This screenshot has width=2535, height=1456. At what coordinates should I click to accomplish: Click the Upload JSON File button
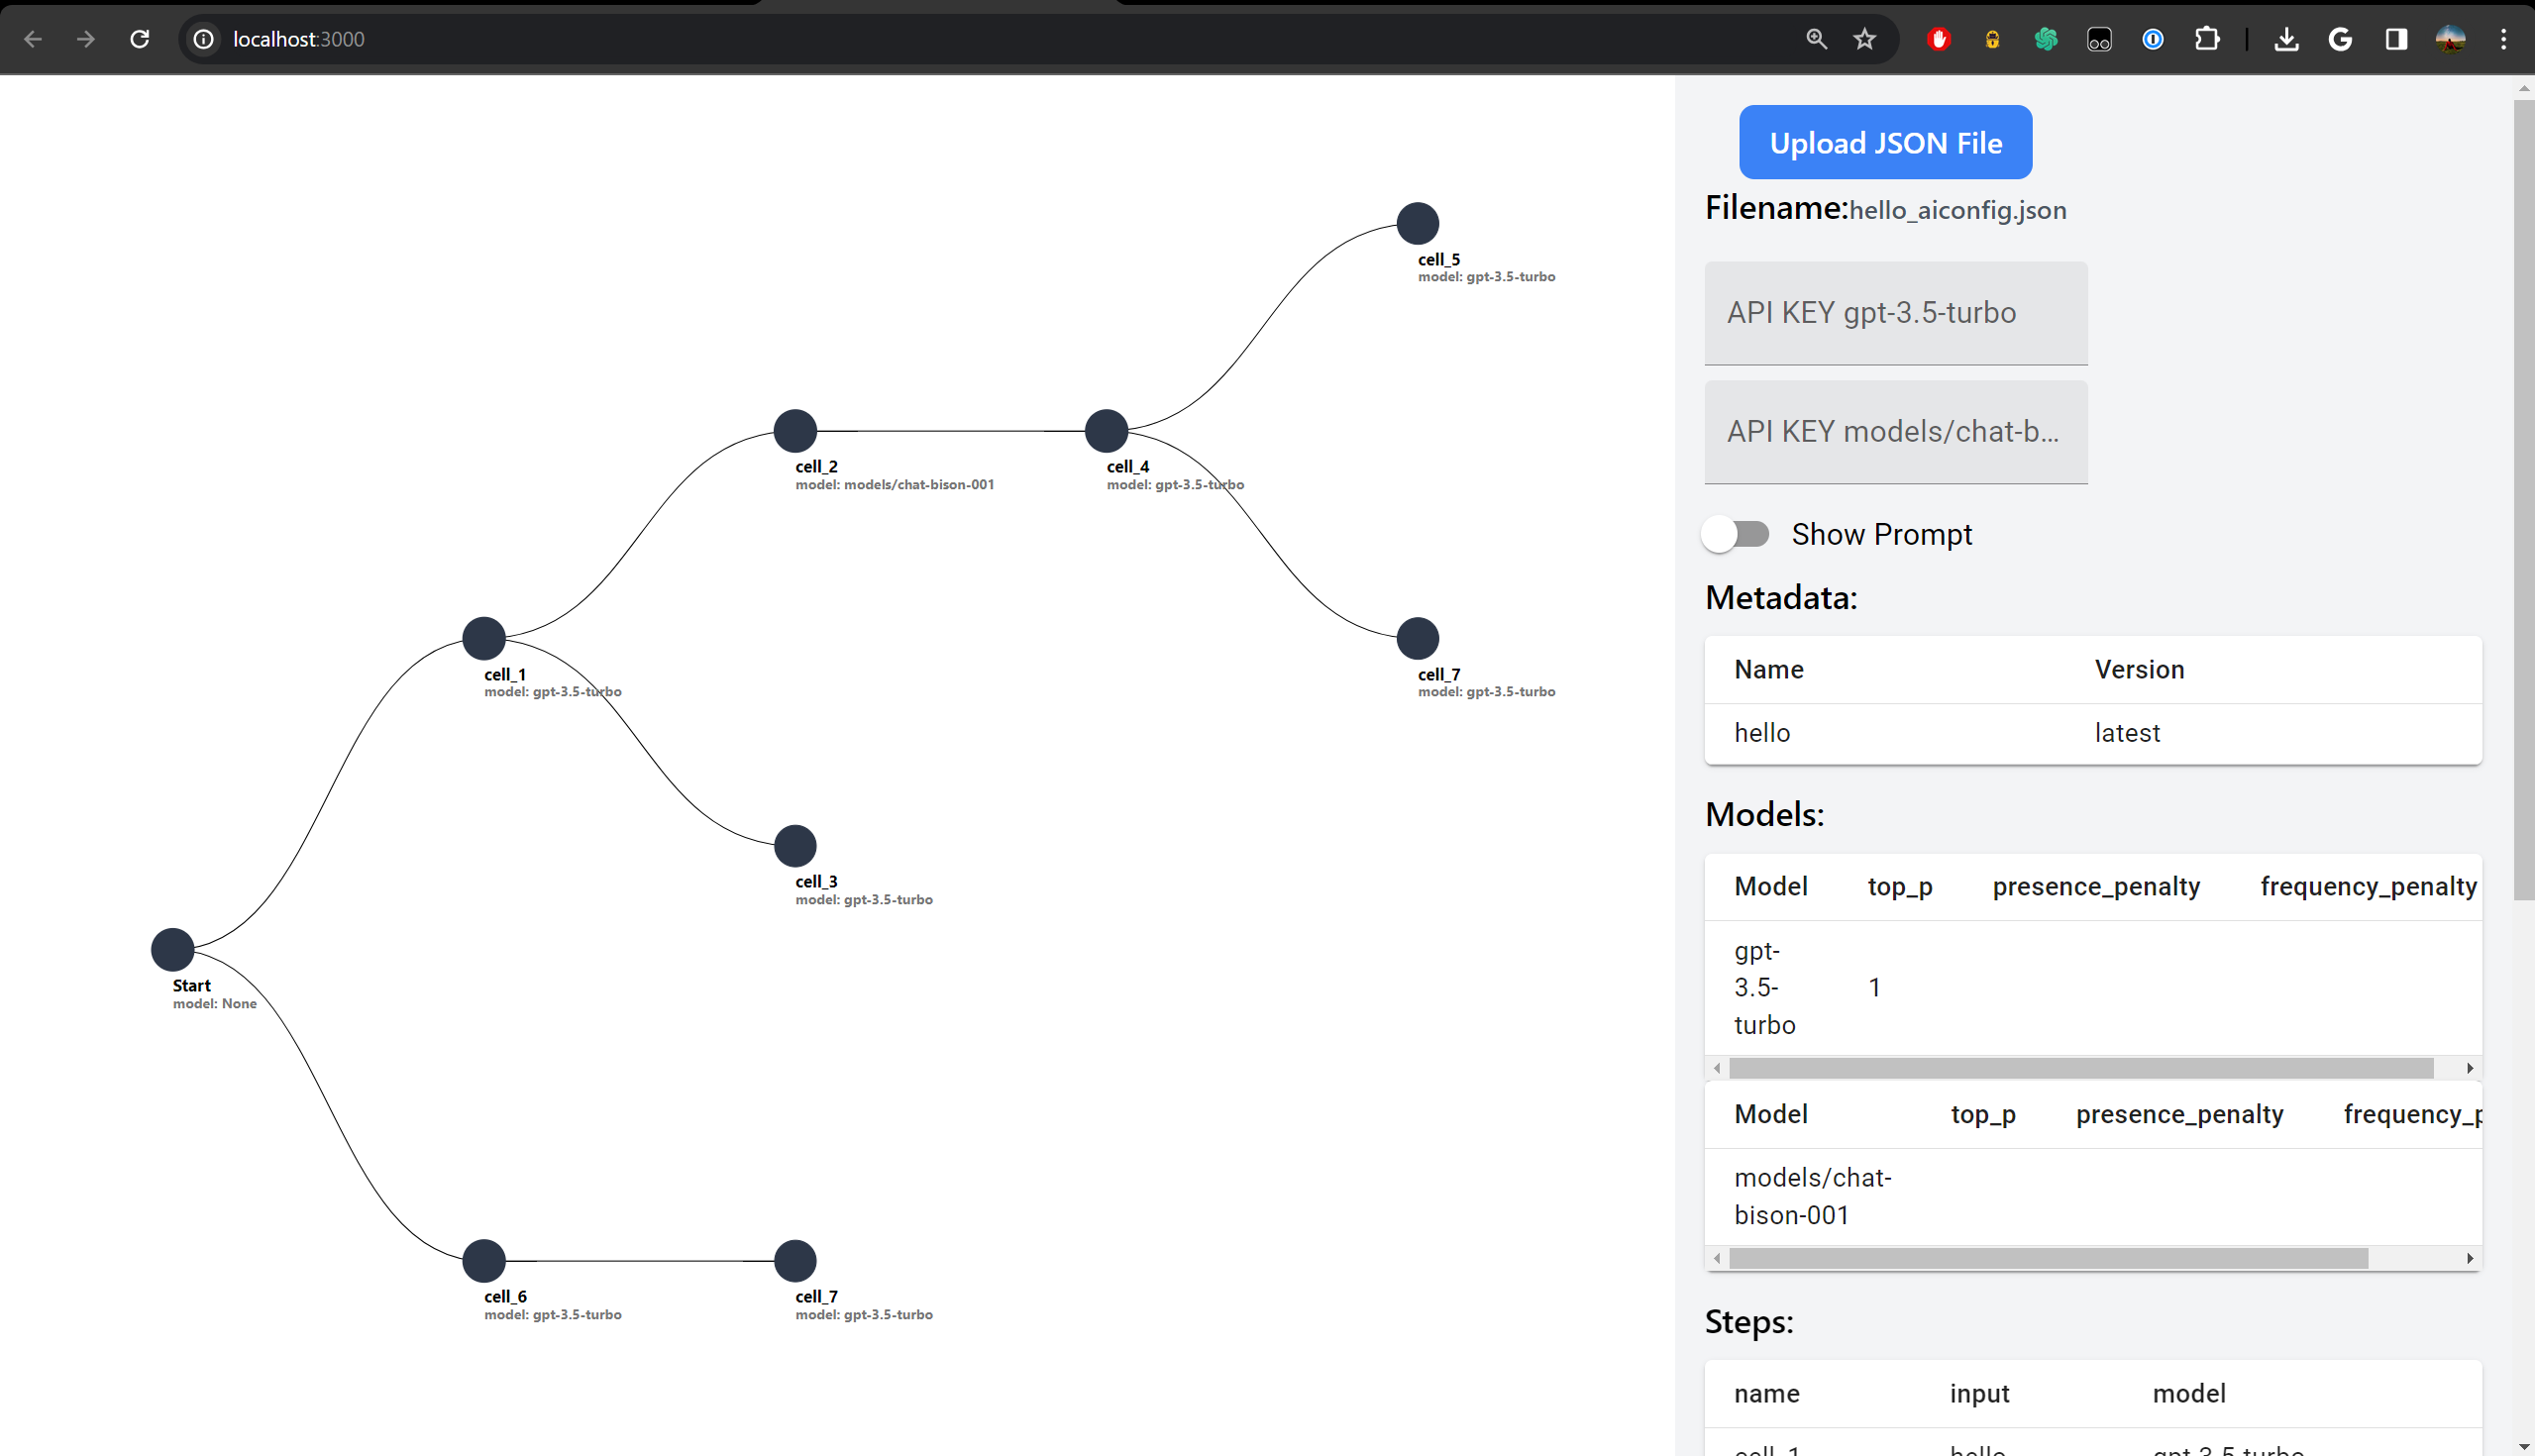click(1885, 142)
